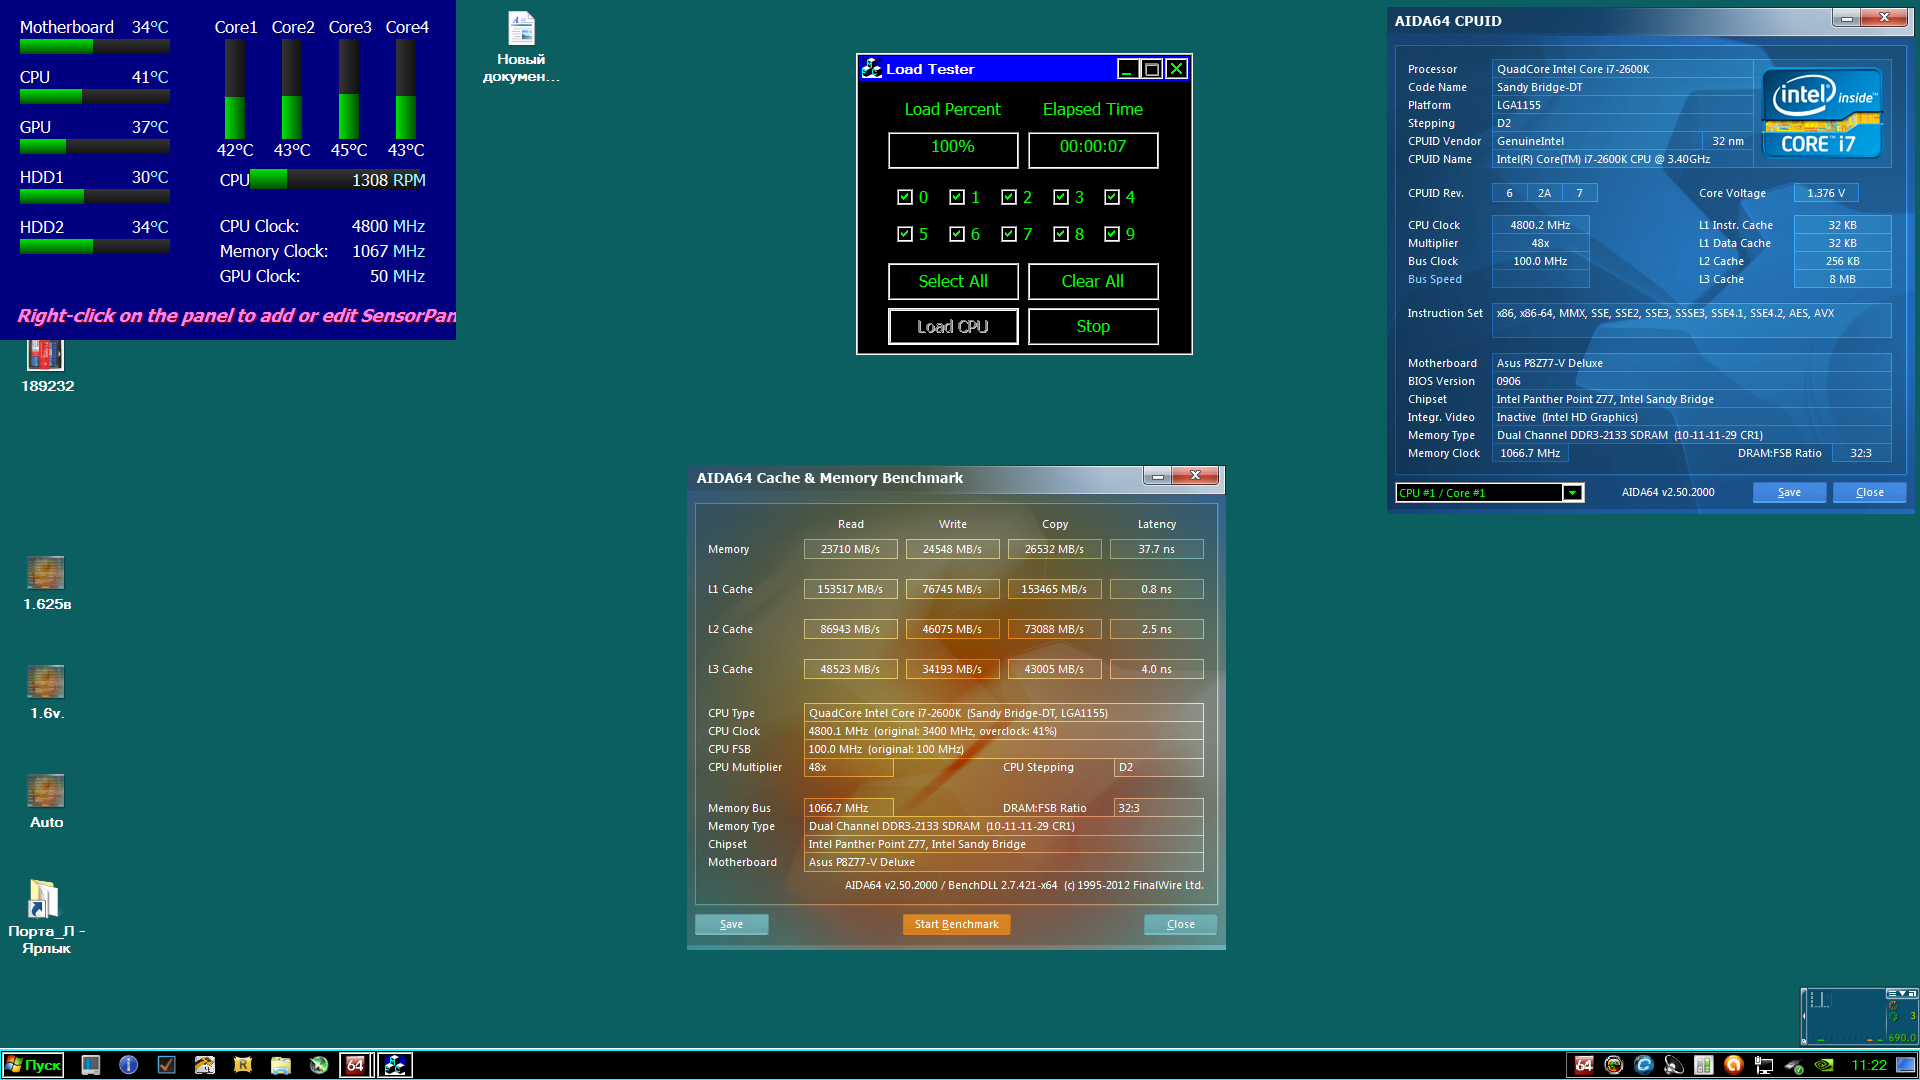This screenshot has height=1080, width=1920.
Task: Click the L1 Cache Latency 0.8 ns cell
Action: [x=1156, y=589]
